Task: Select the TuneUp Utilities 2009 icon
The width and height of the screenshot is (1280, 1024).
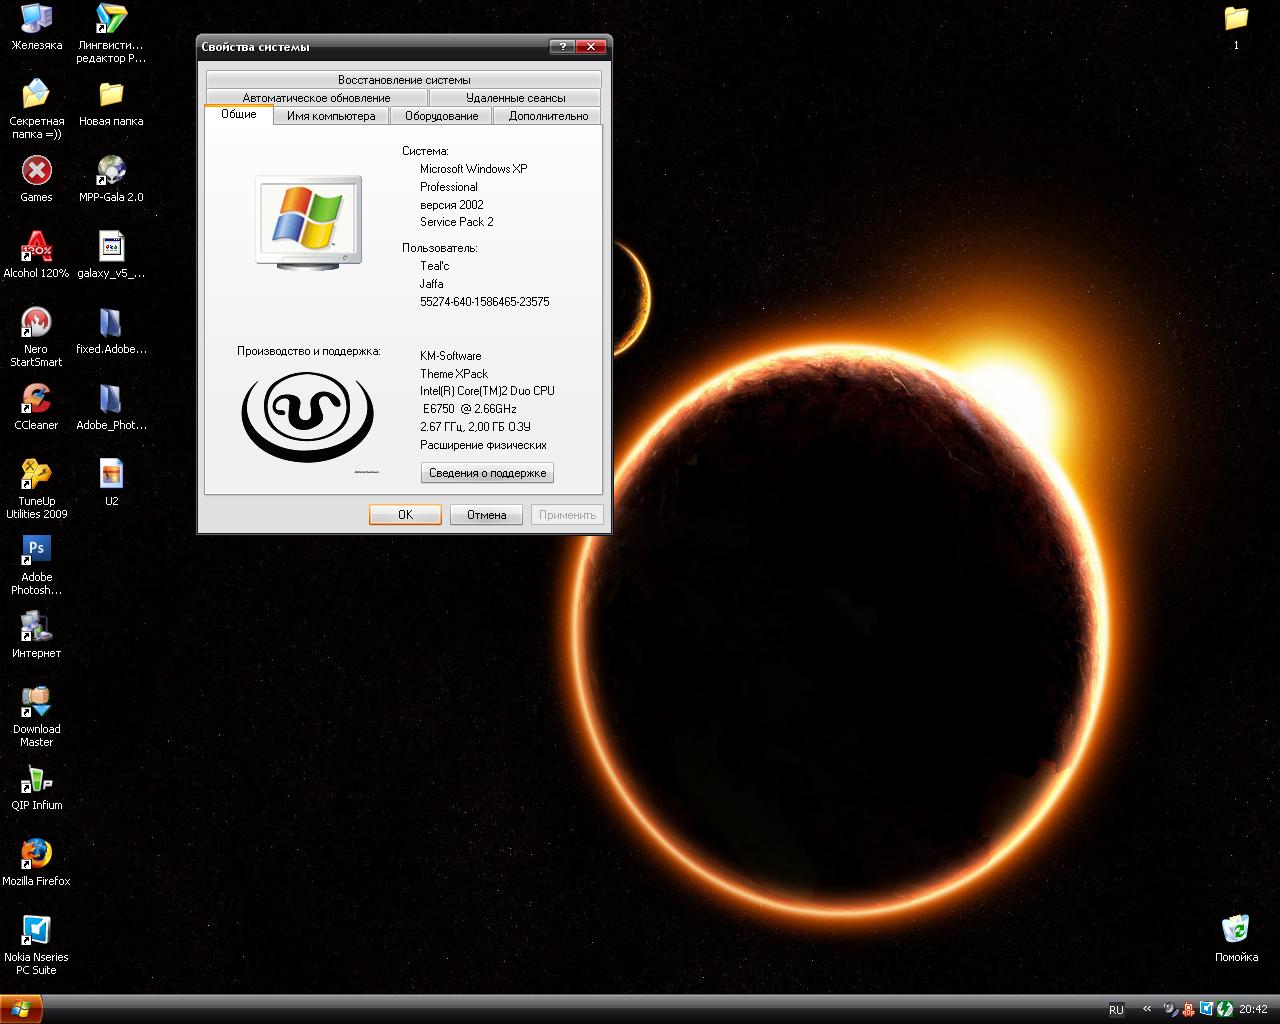Action: (36, 474)
